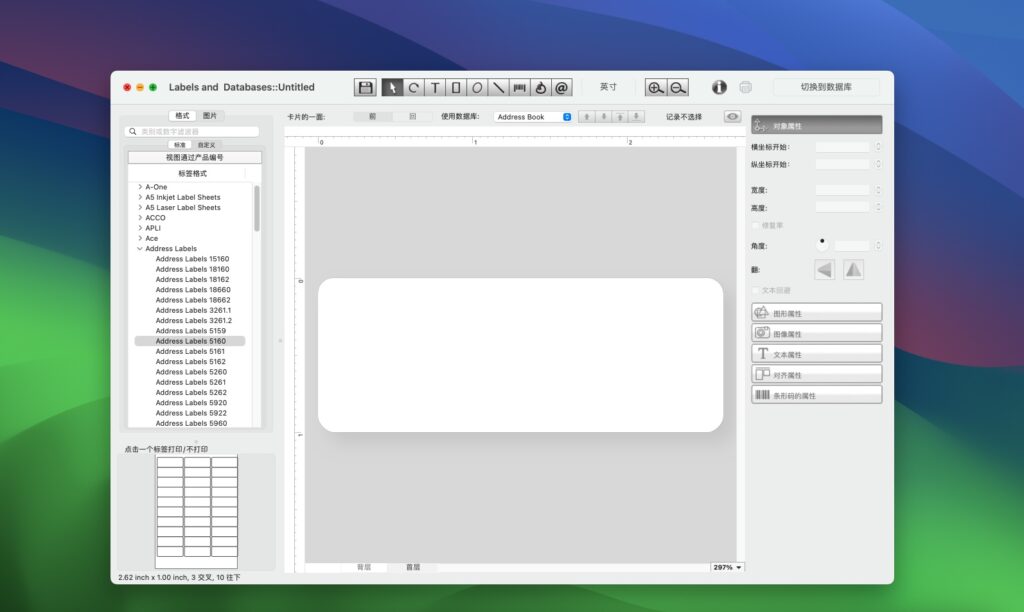Click the @ contact field tool
Image resolution: width=1024 pixels, height=612 pixels.
click(562, 88)
